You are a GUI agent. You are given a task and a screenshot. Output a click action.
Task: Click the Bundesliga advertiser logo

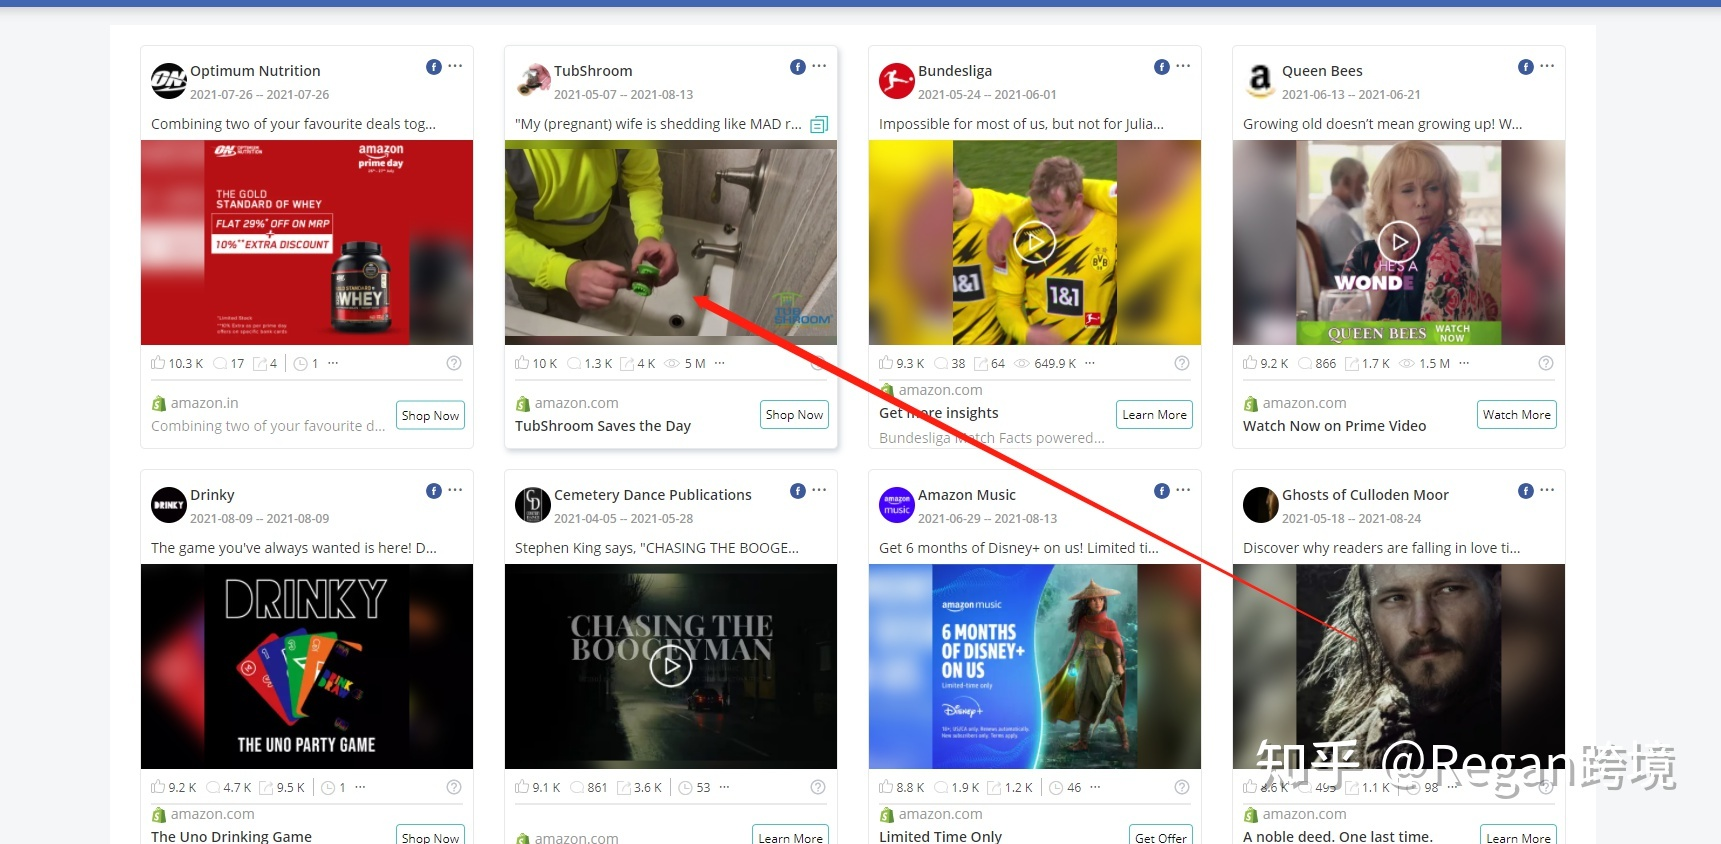click(x=897, y=81)
